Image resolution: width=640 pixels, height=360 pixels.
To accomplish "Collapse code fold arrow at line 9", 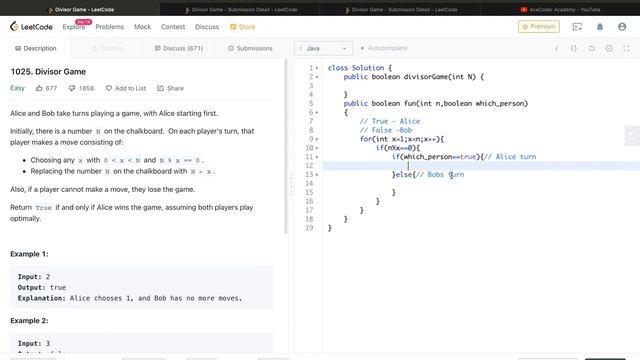I will [317, 139].
